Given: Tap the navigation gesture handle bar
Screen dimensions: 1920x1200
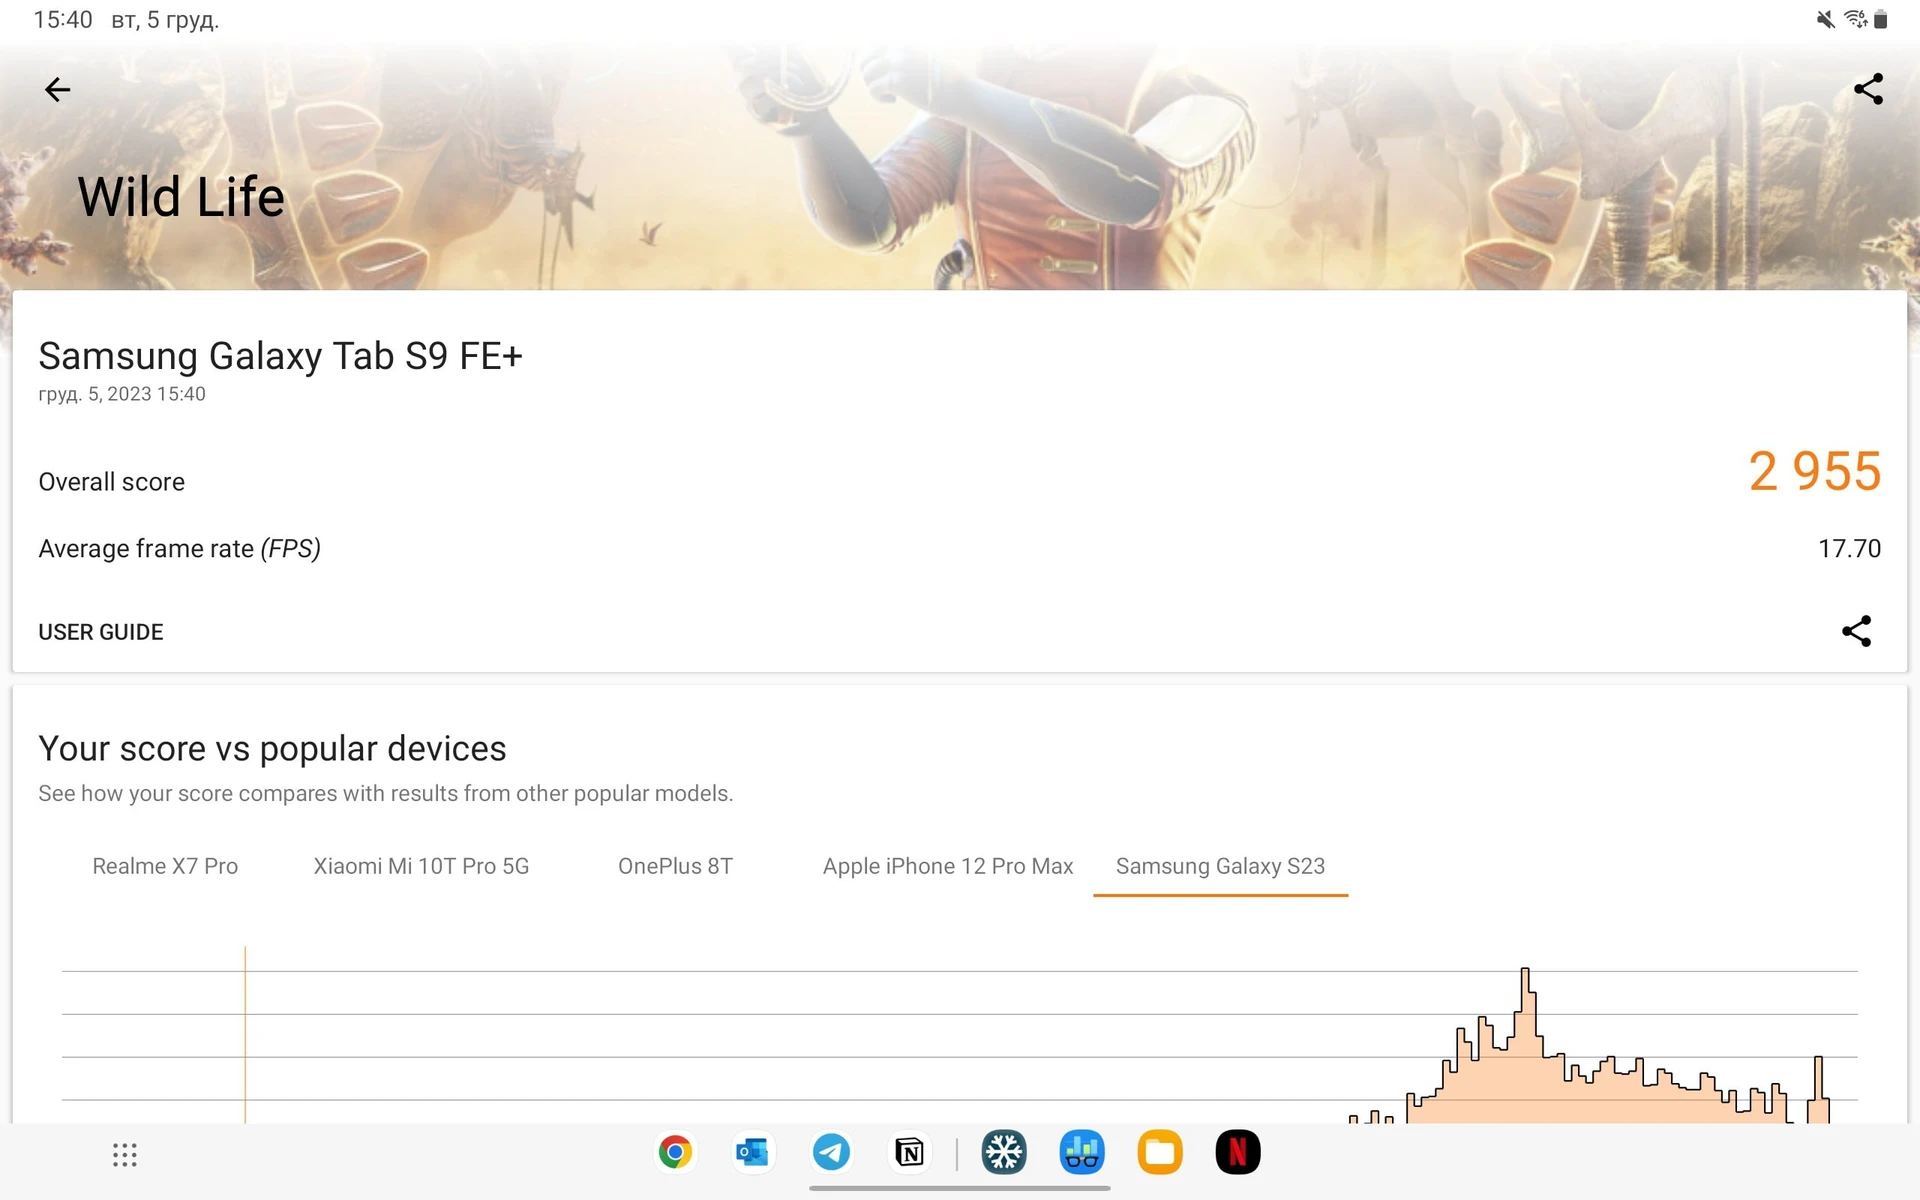Looking at the screenshot, I should point(960,1188).
